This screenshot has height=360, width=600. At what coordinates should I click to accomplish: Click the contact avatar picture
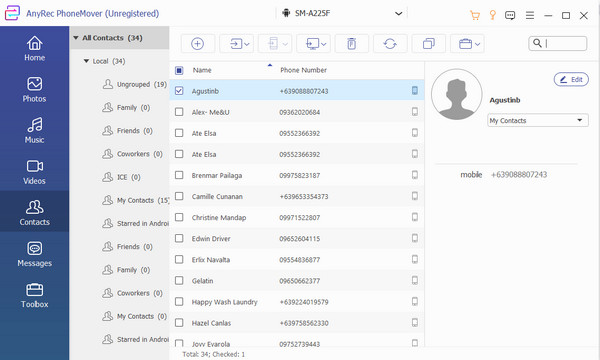point(457,94)
